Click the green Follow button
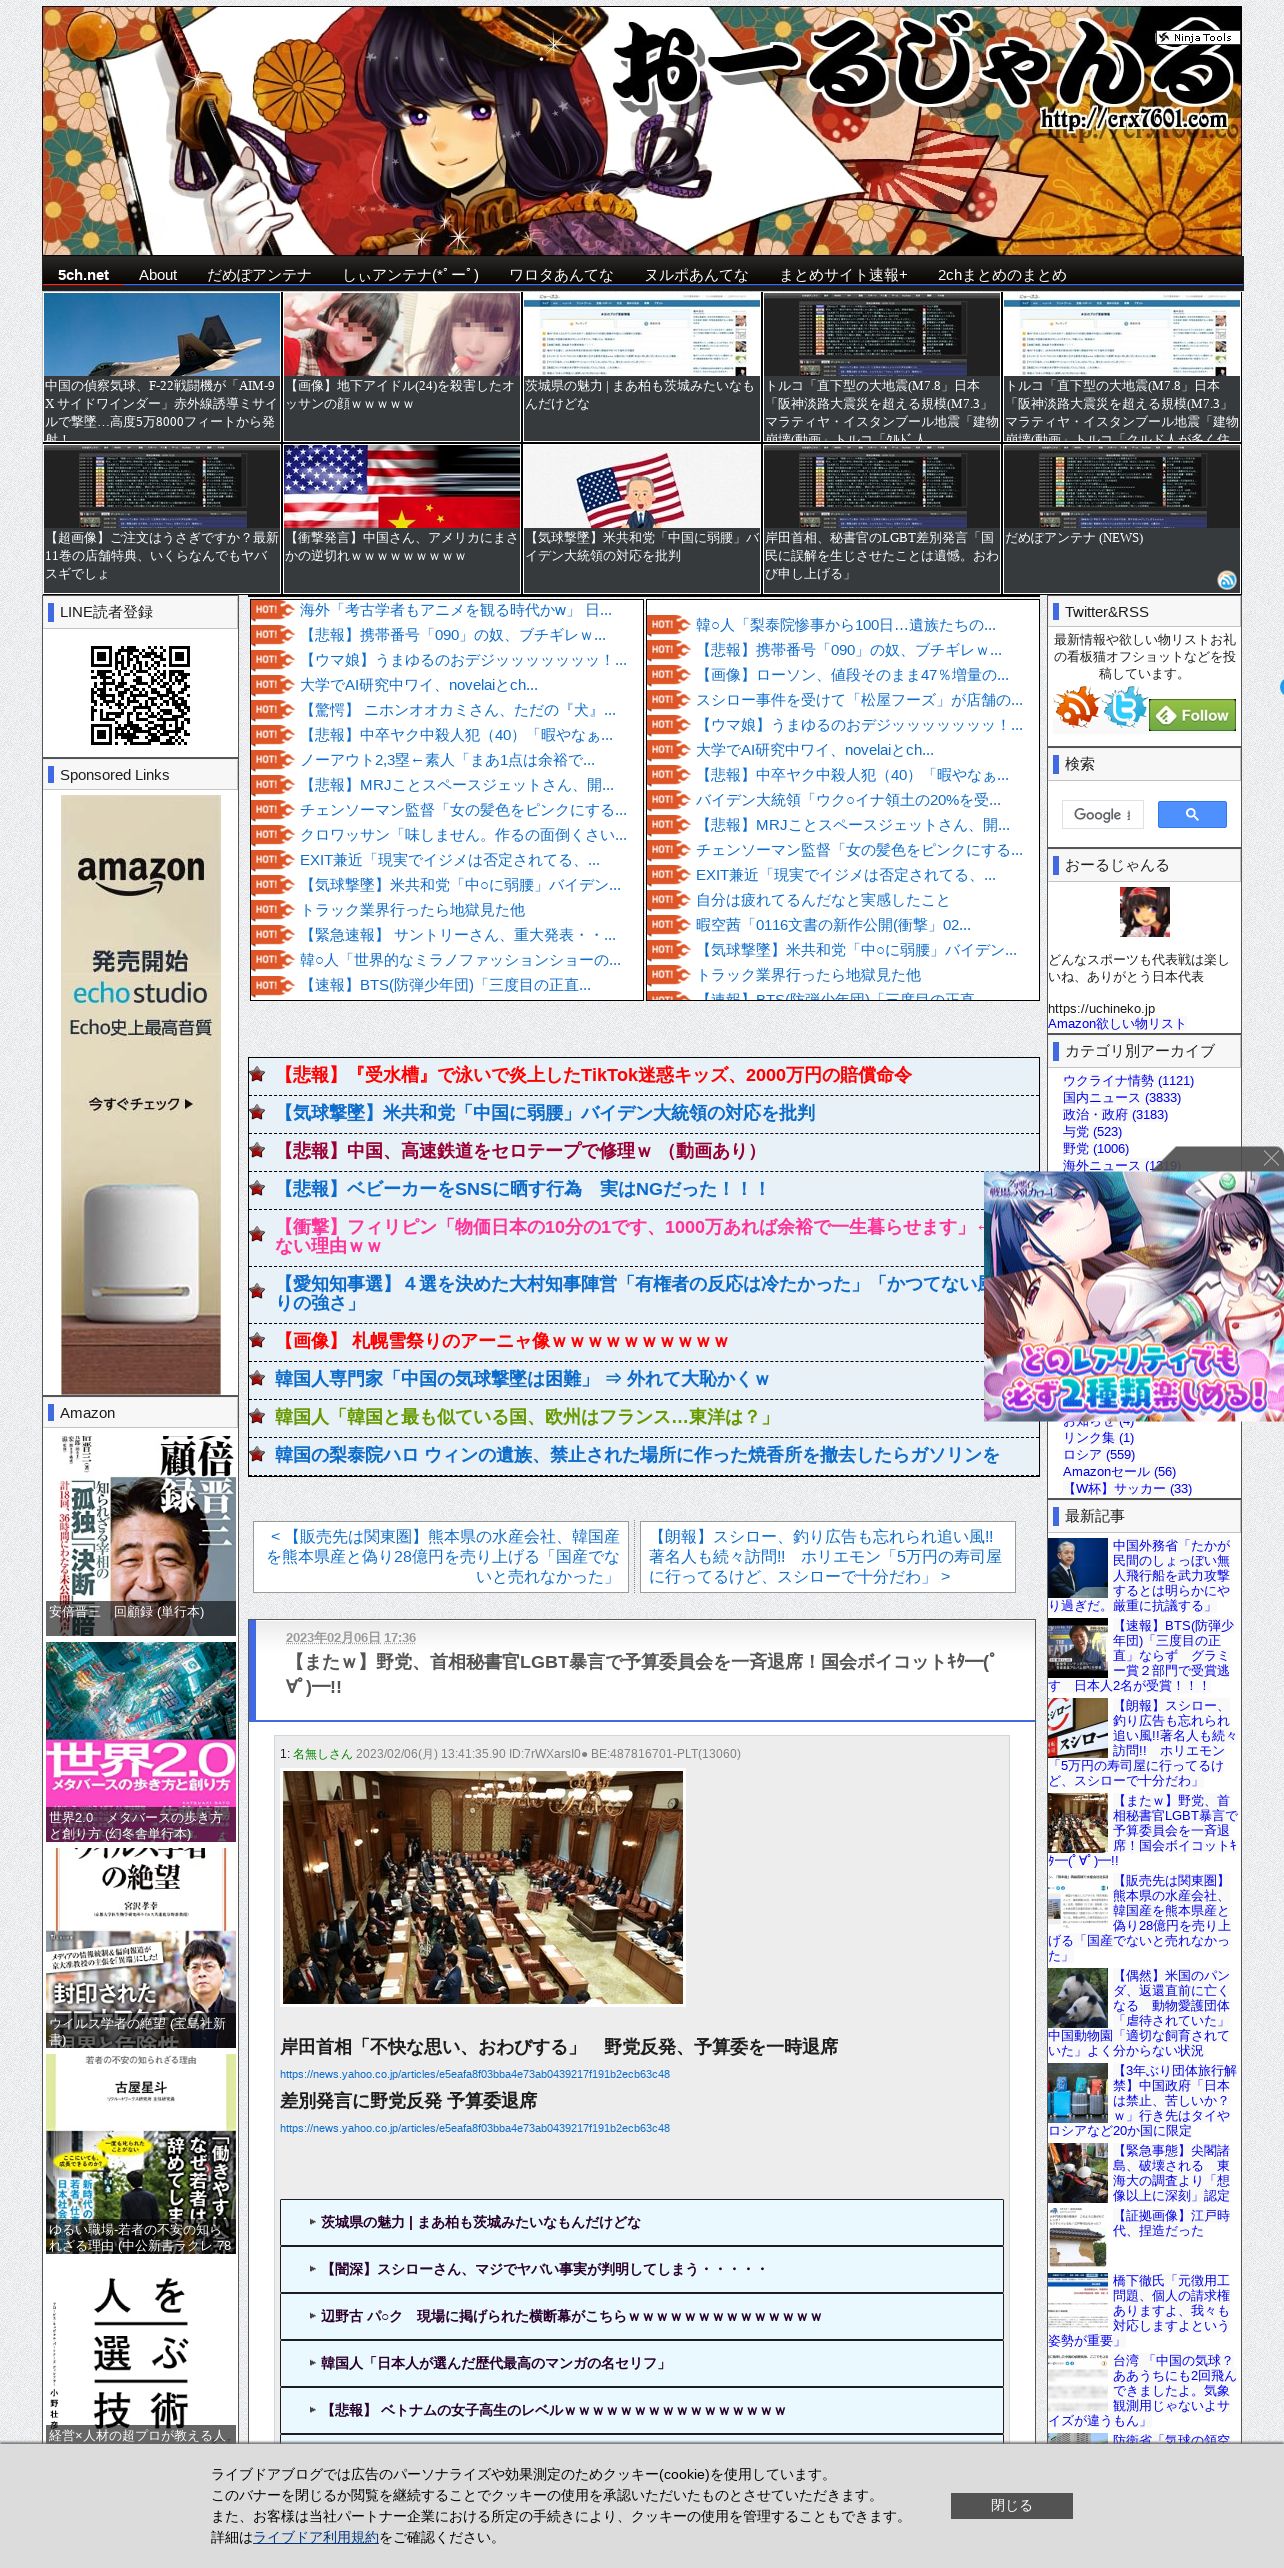Screen dimensions: 1284x2568 [x=1193, y=715]
